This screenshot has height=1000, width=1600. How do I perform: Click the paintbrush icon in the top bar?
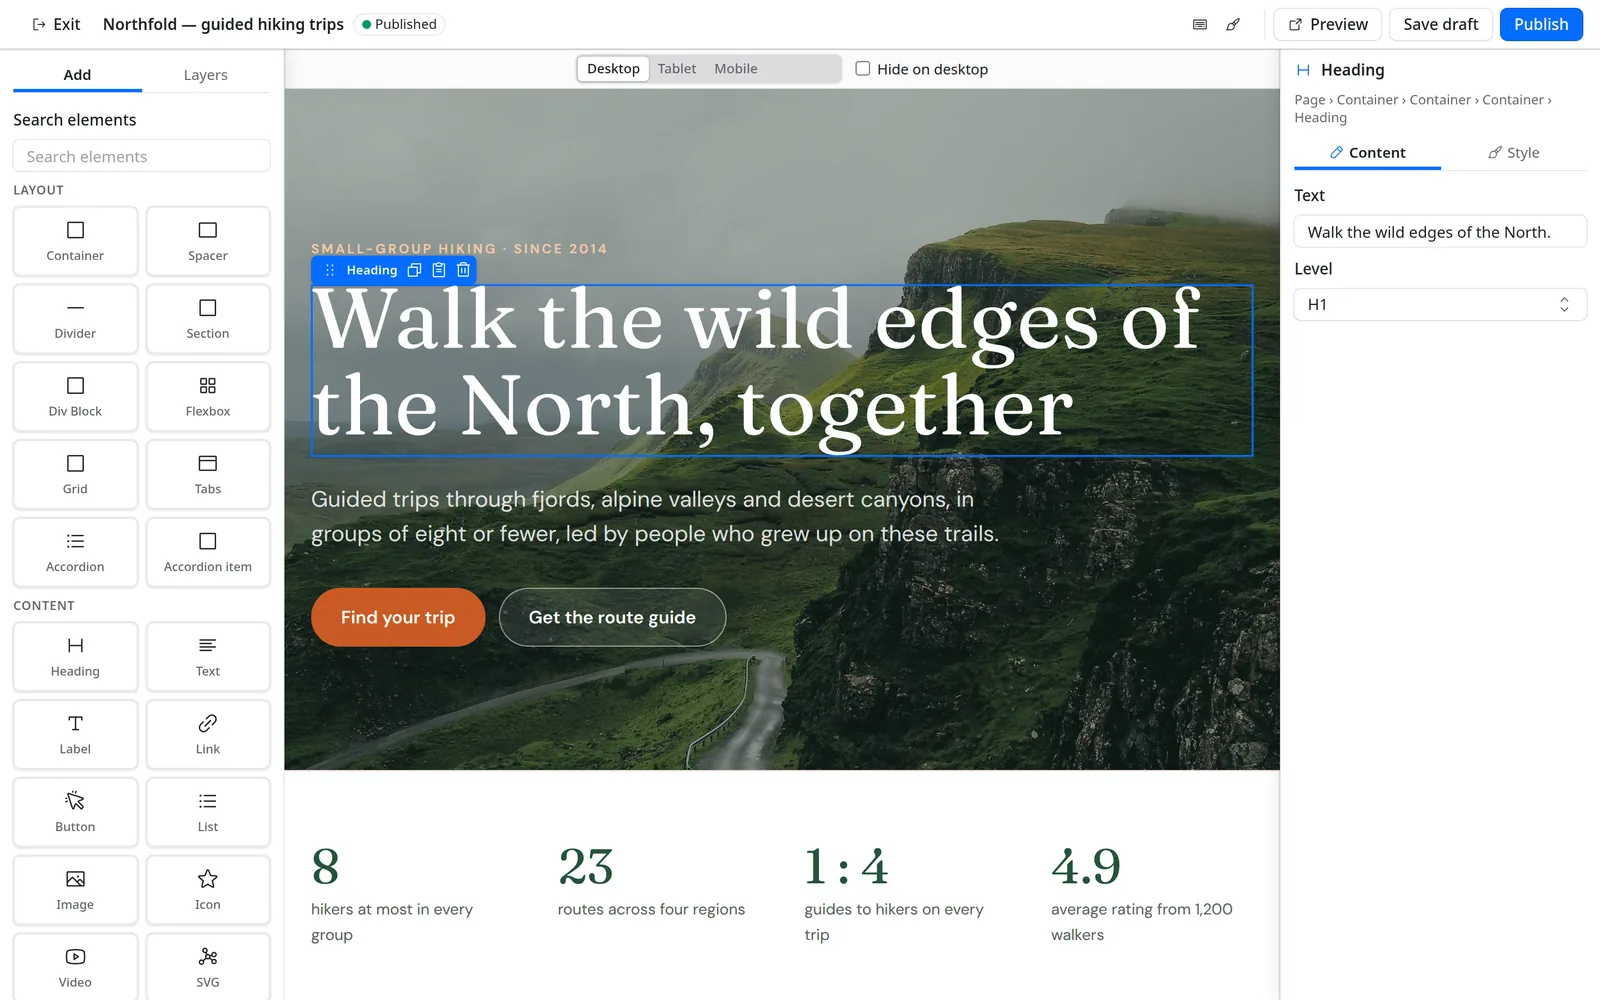coord(1233,24)
